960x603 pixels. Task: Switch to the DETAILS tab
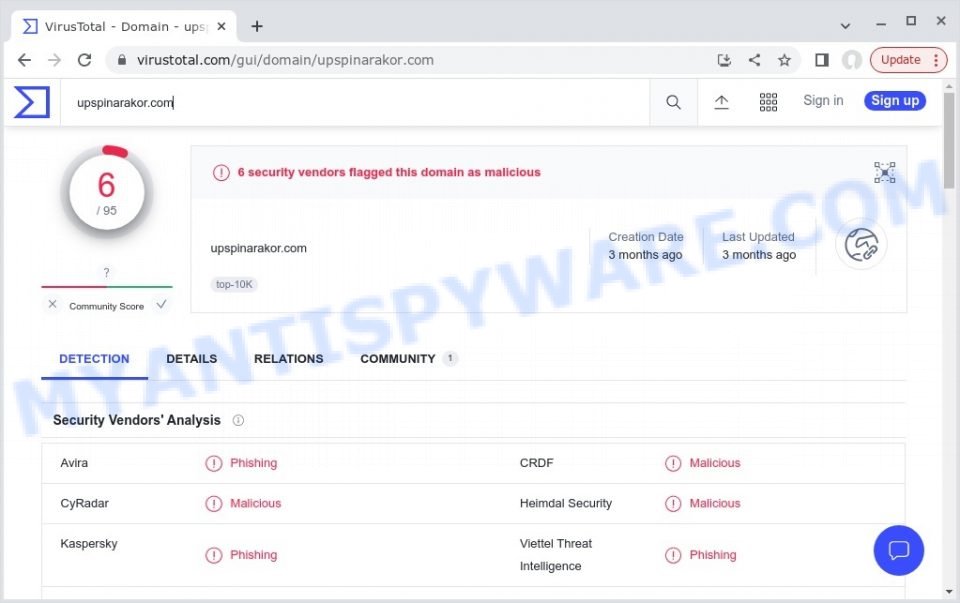pyautogui.click(x=192, y=359)
